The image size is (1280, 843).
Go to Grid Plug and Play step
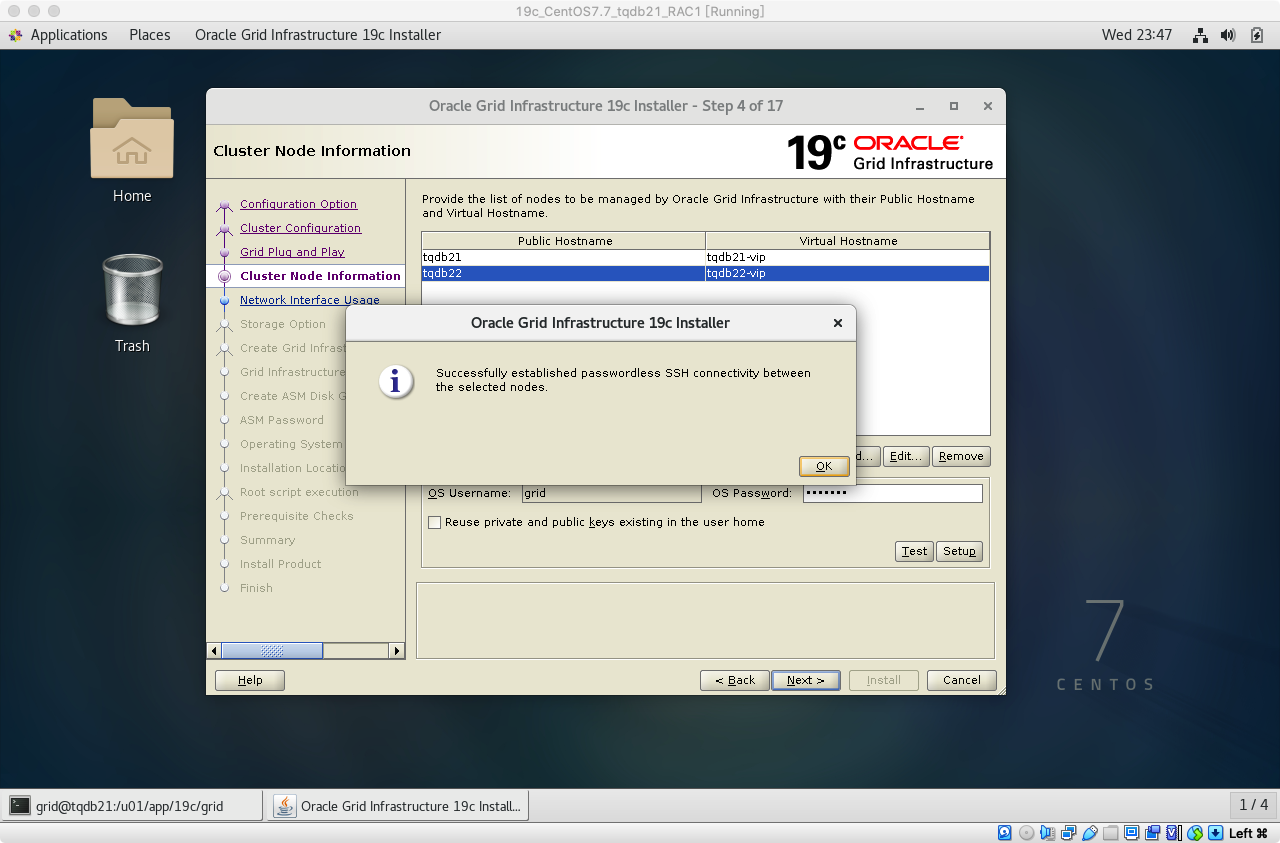(292, 252)
